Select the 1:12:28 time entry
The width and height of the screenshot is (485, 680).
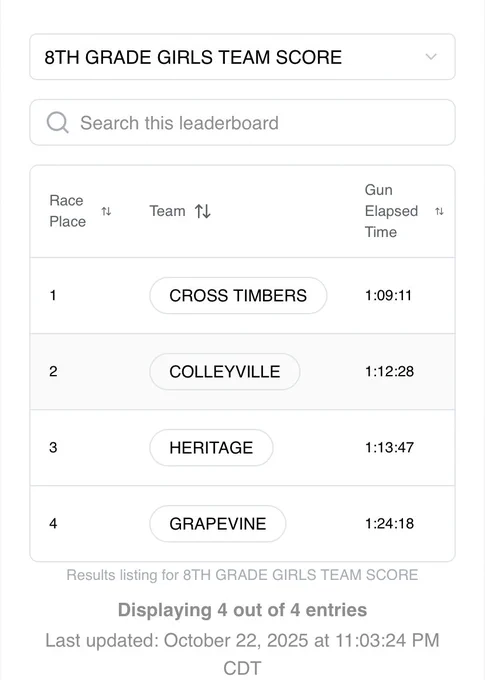point(389,372)
